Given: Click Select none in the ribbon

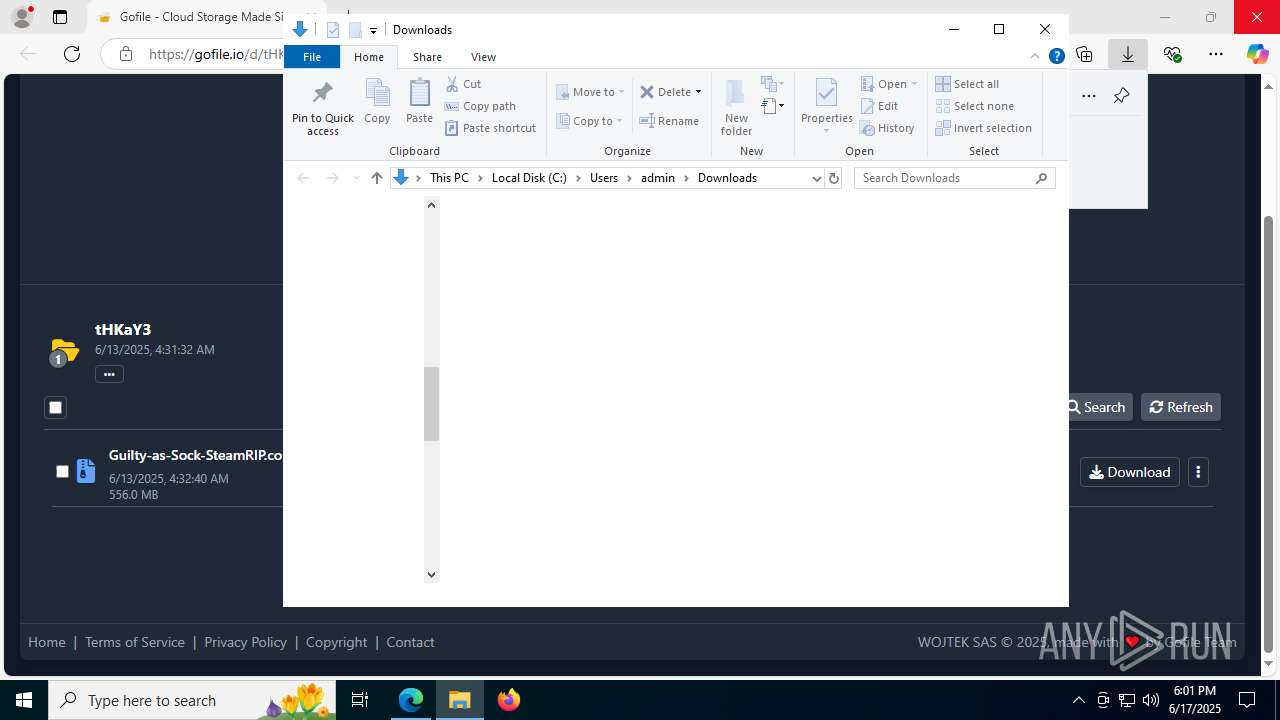Looking at the screenshot, I should pos(974,106).
